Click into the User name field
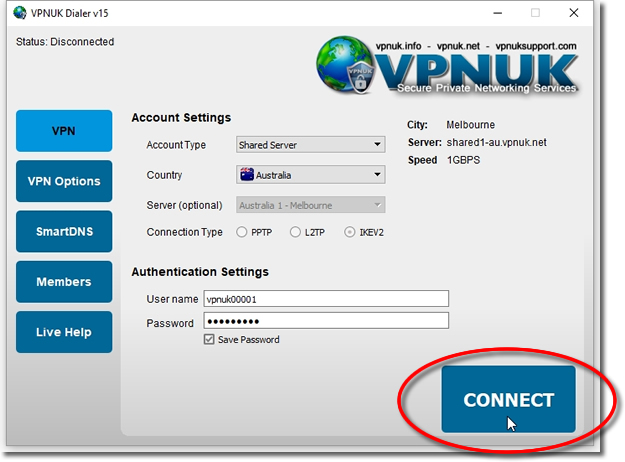625x462 pixels. (326, 299)
